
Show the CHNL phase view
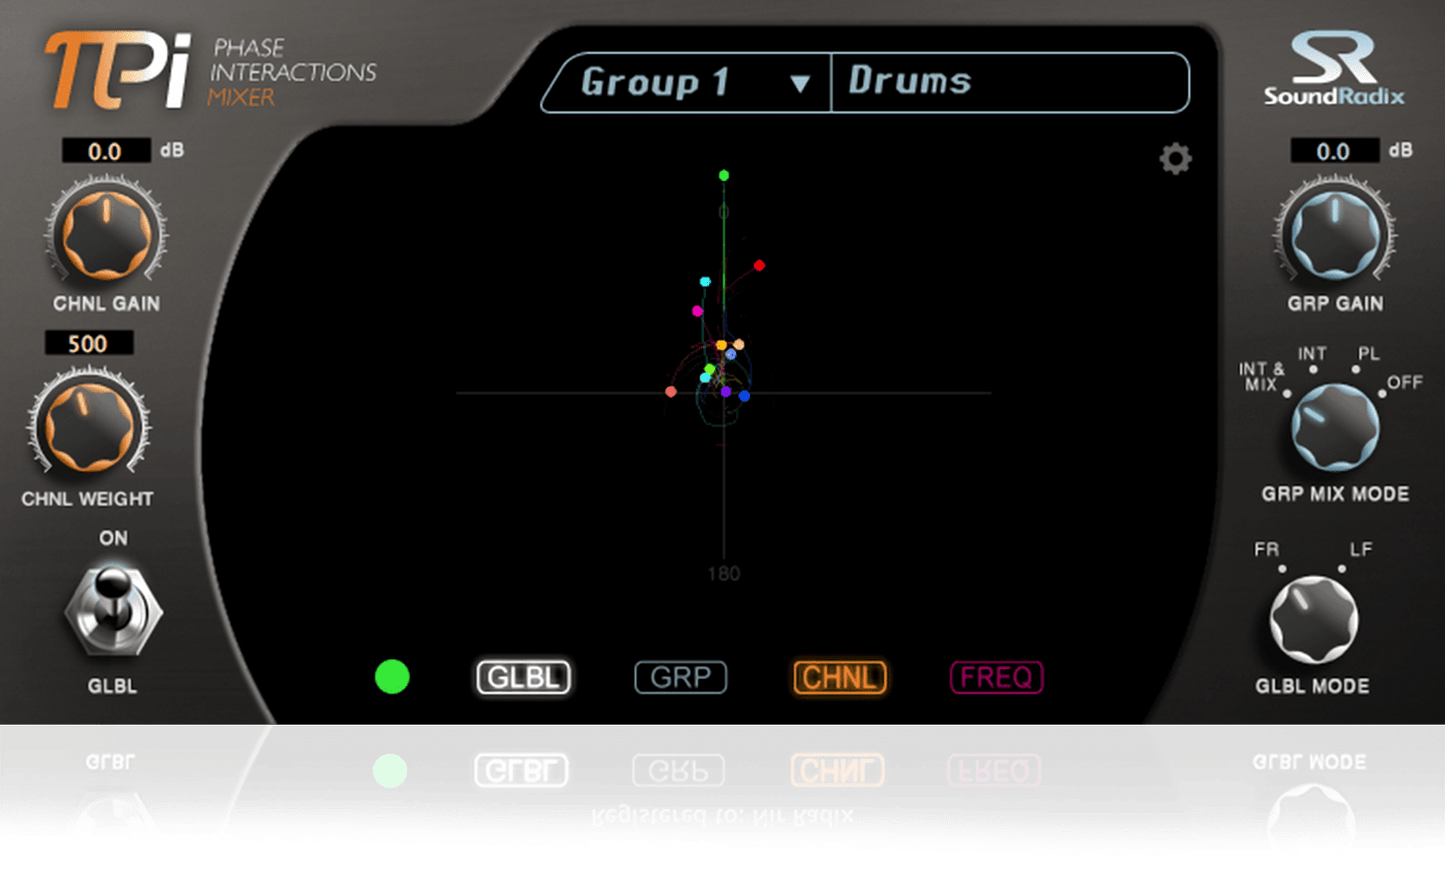(x=838, y=677)
